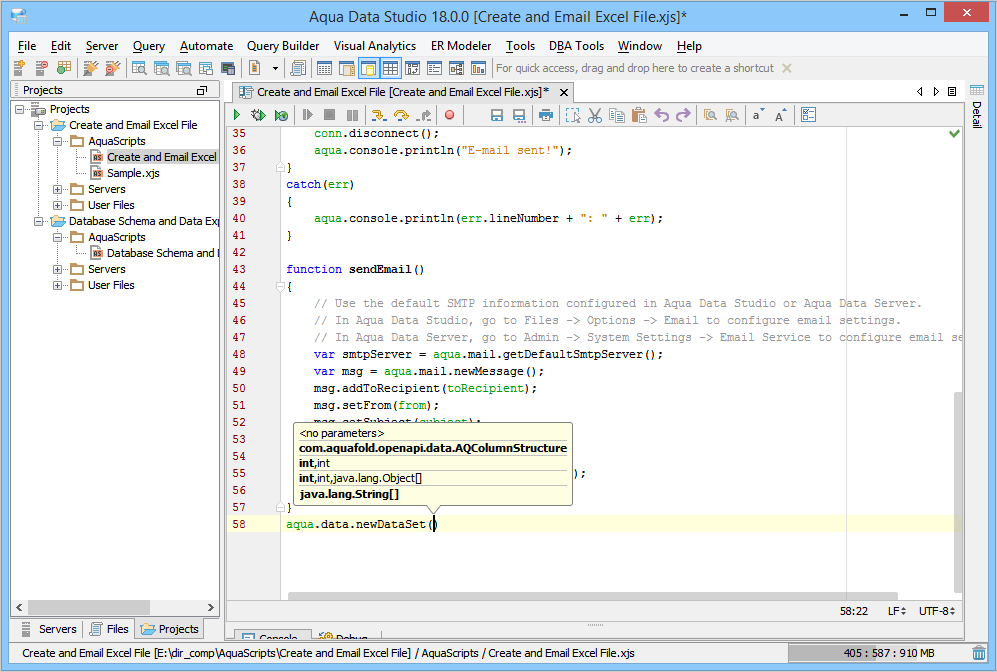997x672 pixels.
Task: Copy text using the Copy icon
Action: tap(617, 115)
